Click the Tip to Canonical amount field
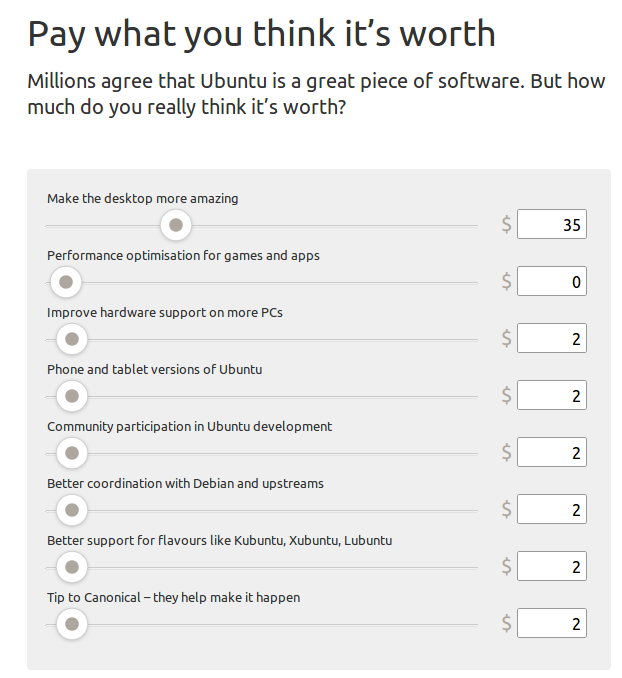622x678 pixels. [551, 624]
